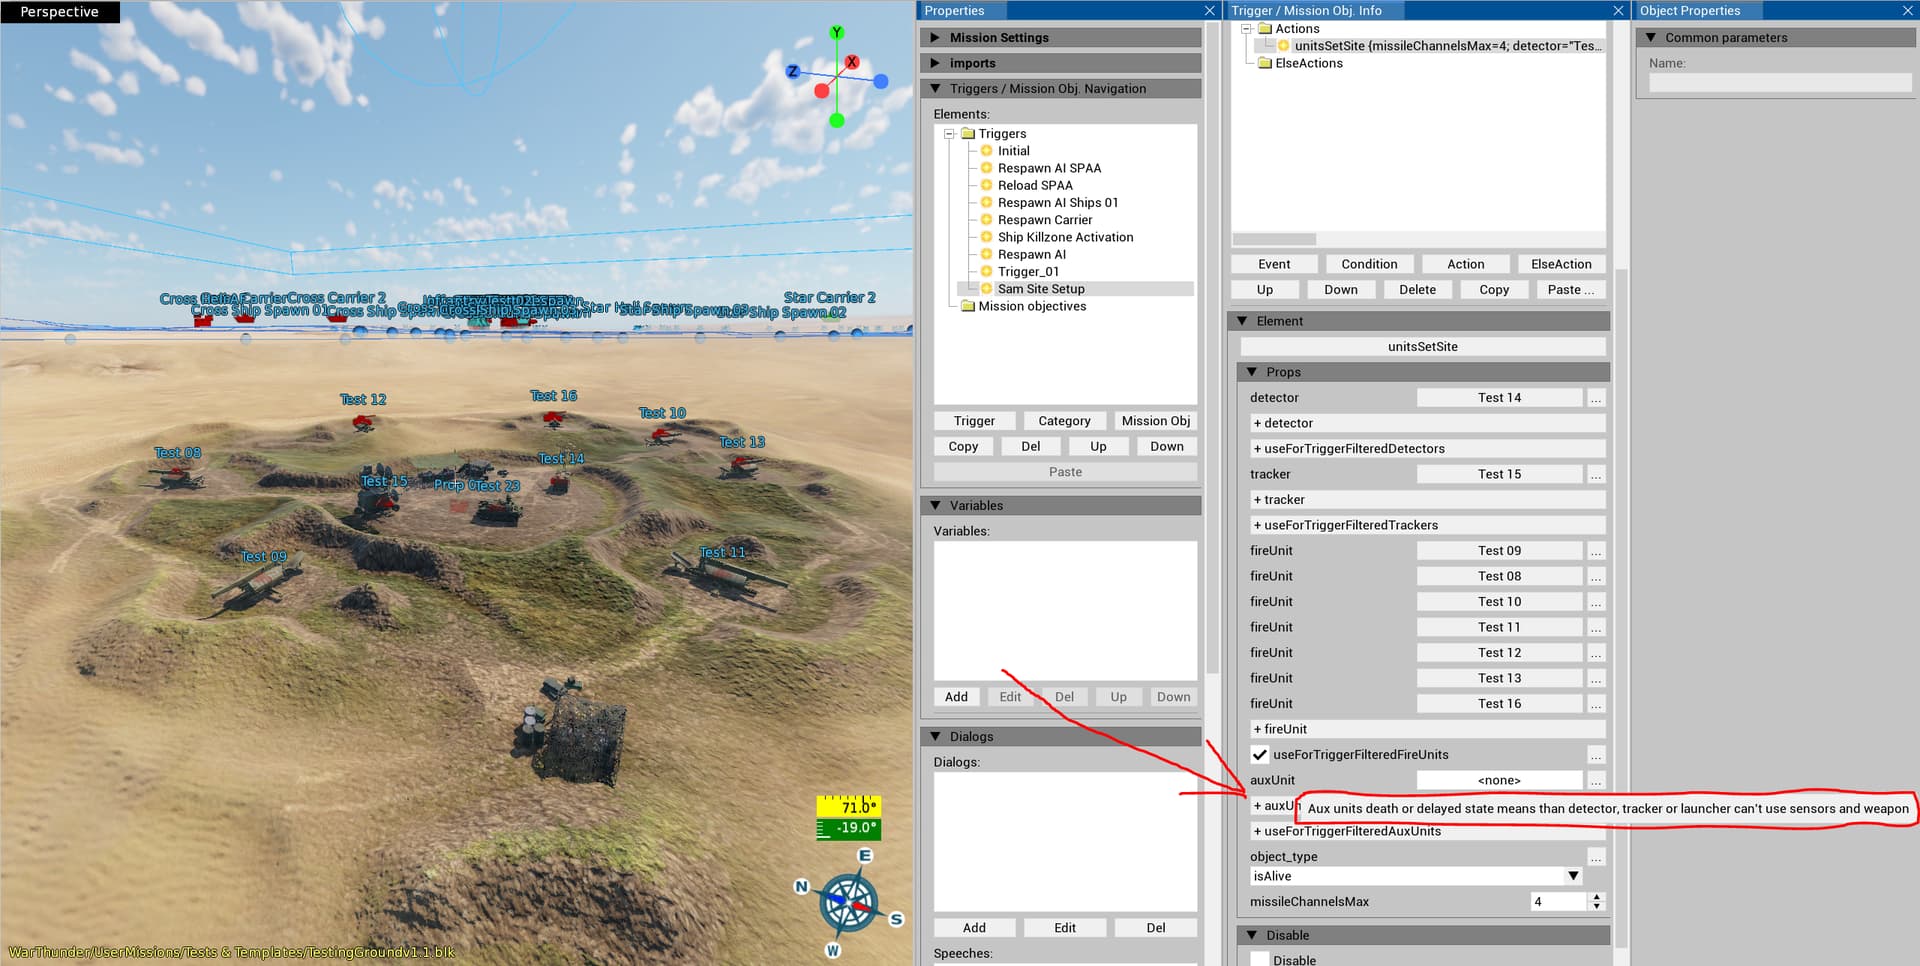Click the Name input field
The height and width of the screenshot is (966, 1920).
click(x=1780, y=83)
